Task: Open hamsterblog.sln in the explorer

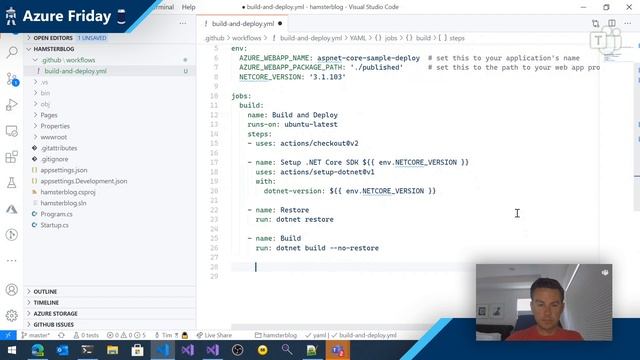Action: point(109,203)
